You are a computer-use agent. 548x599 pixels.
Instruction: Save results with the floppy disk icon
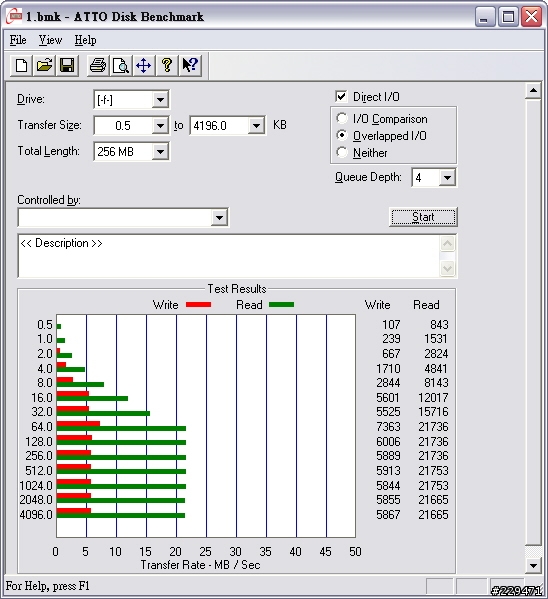[67, 65]
